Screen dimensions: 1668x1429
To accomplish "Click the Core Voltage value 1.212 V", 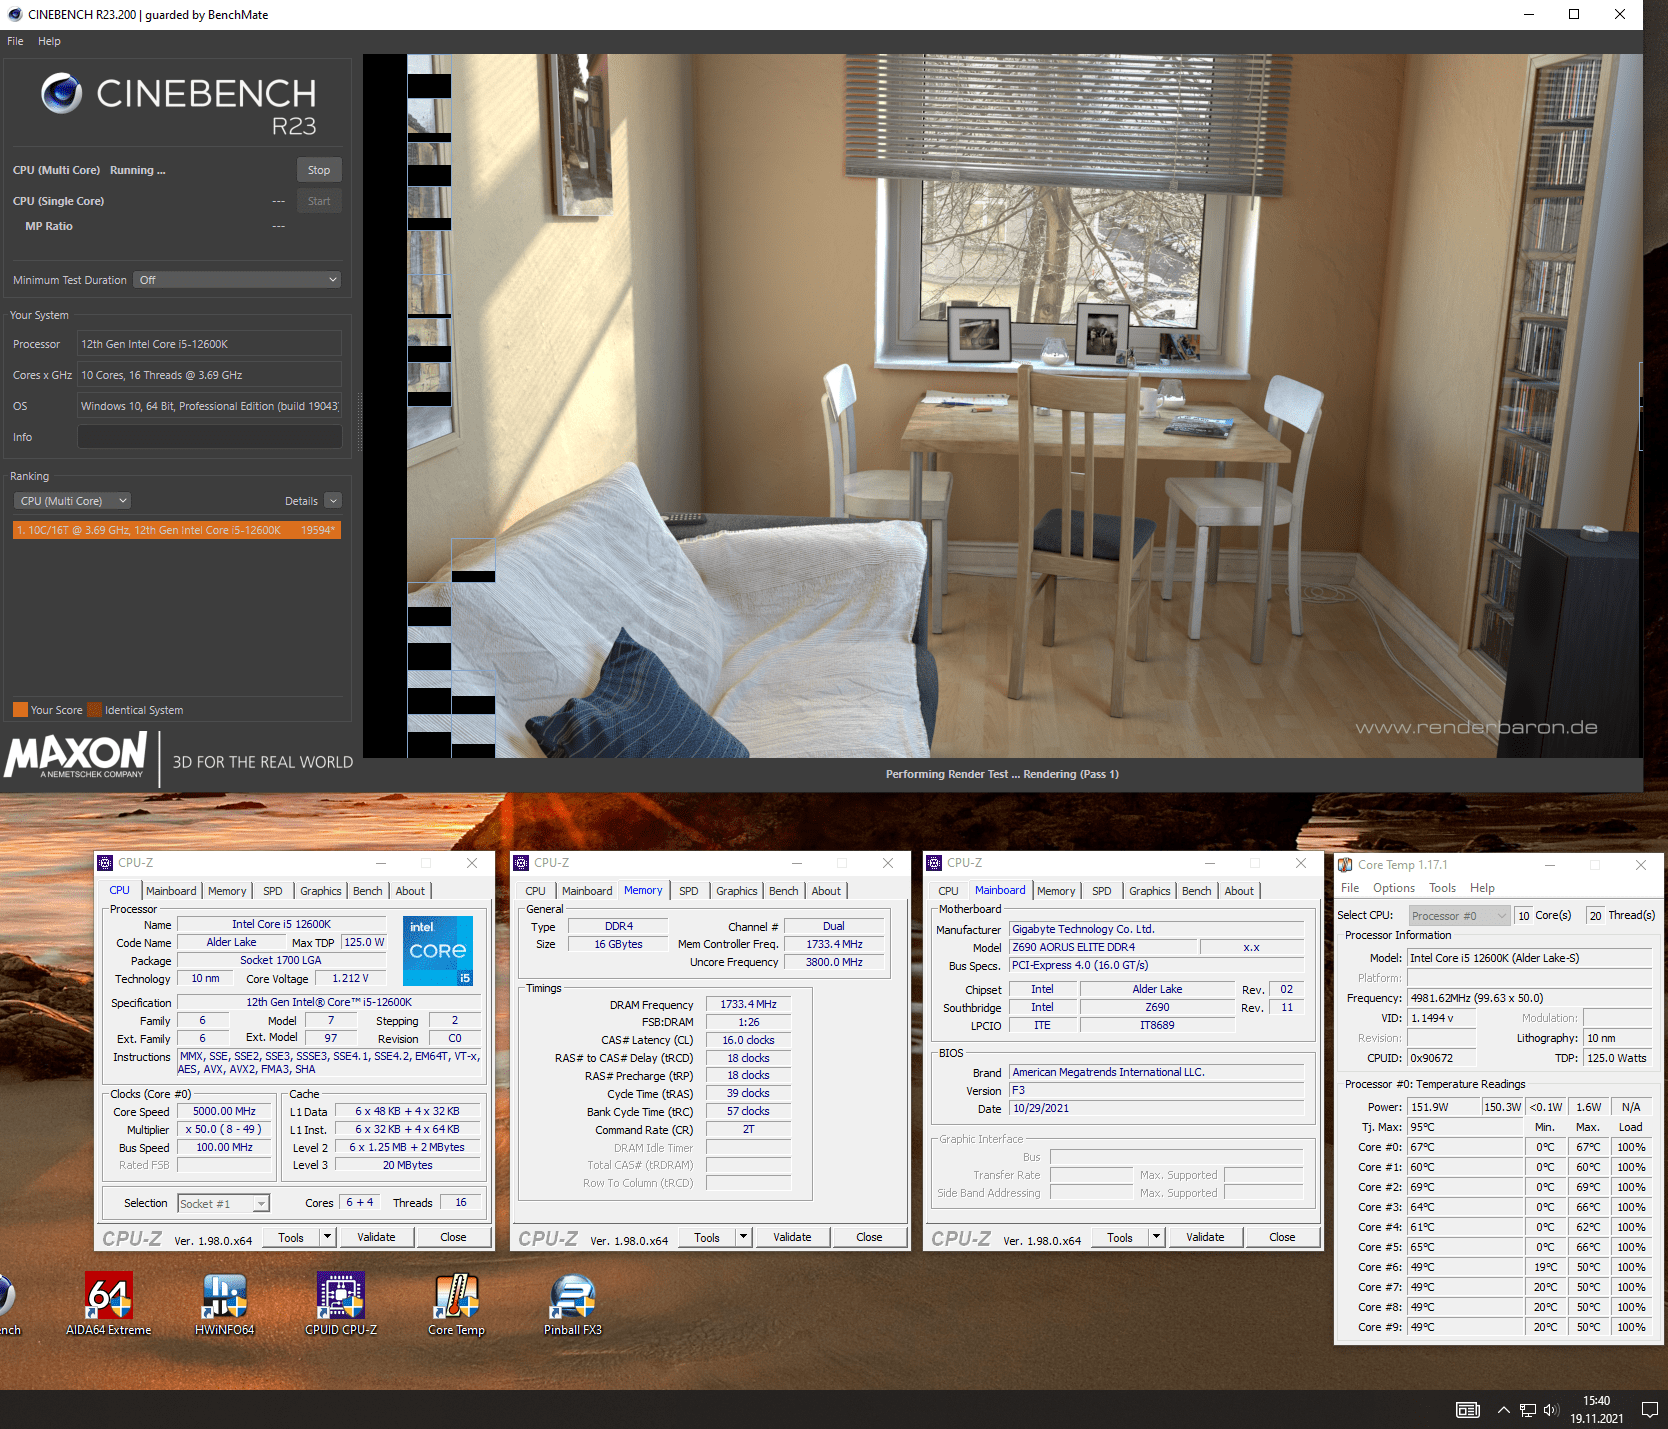I will click(350, 978).
